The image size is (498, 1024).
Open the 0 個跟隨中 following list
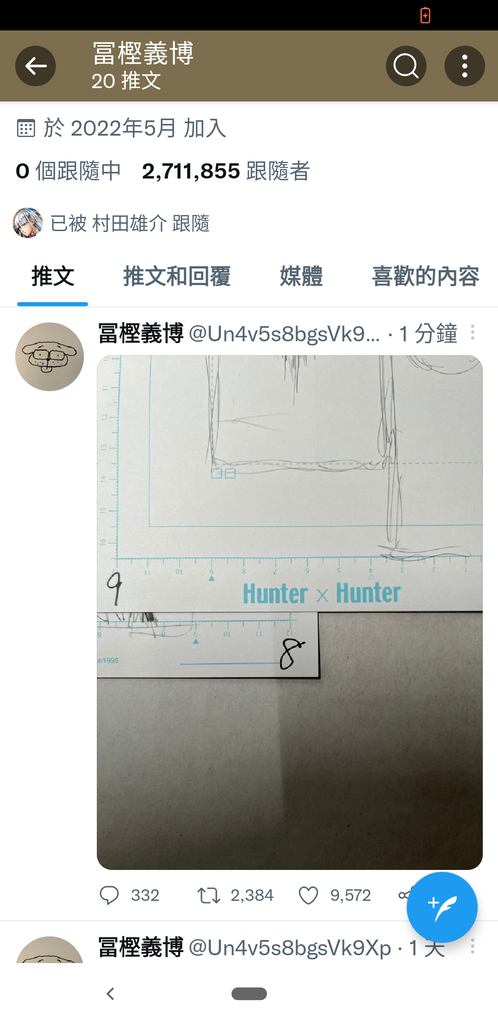coord(69,171)
